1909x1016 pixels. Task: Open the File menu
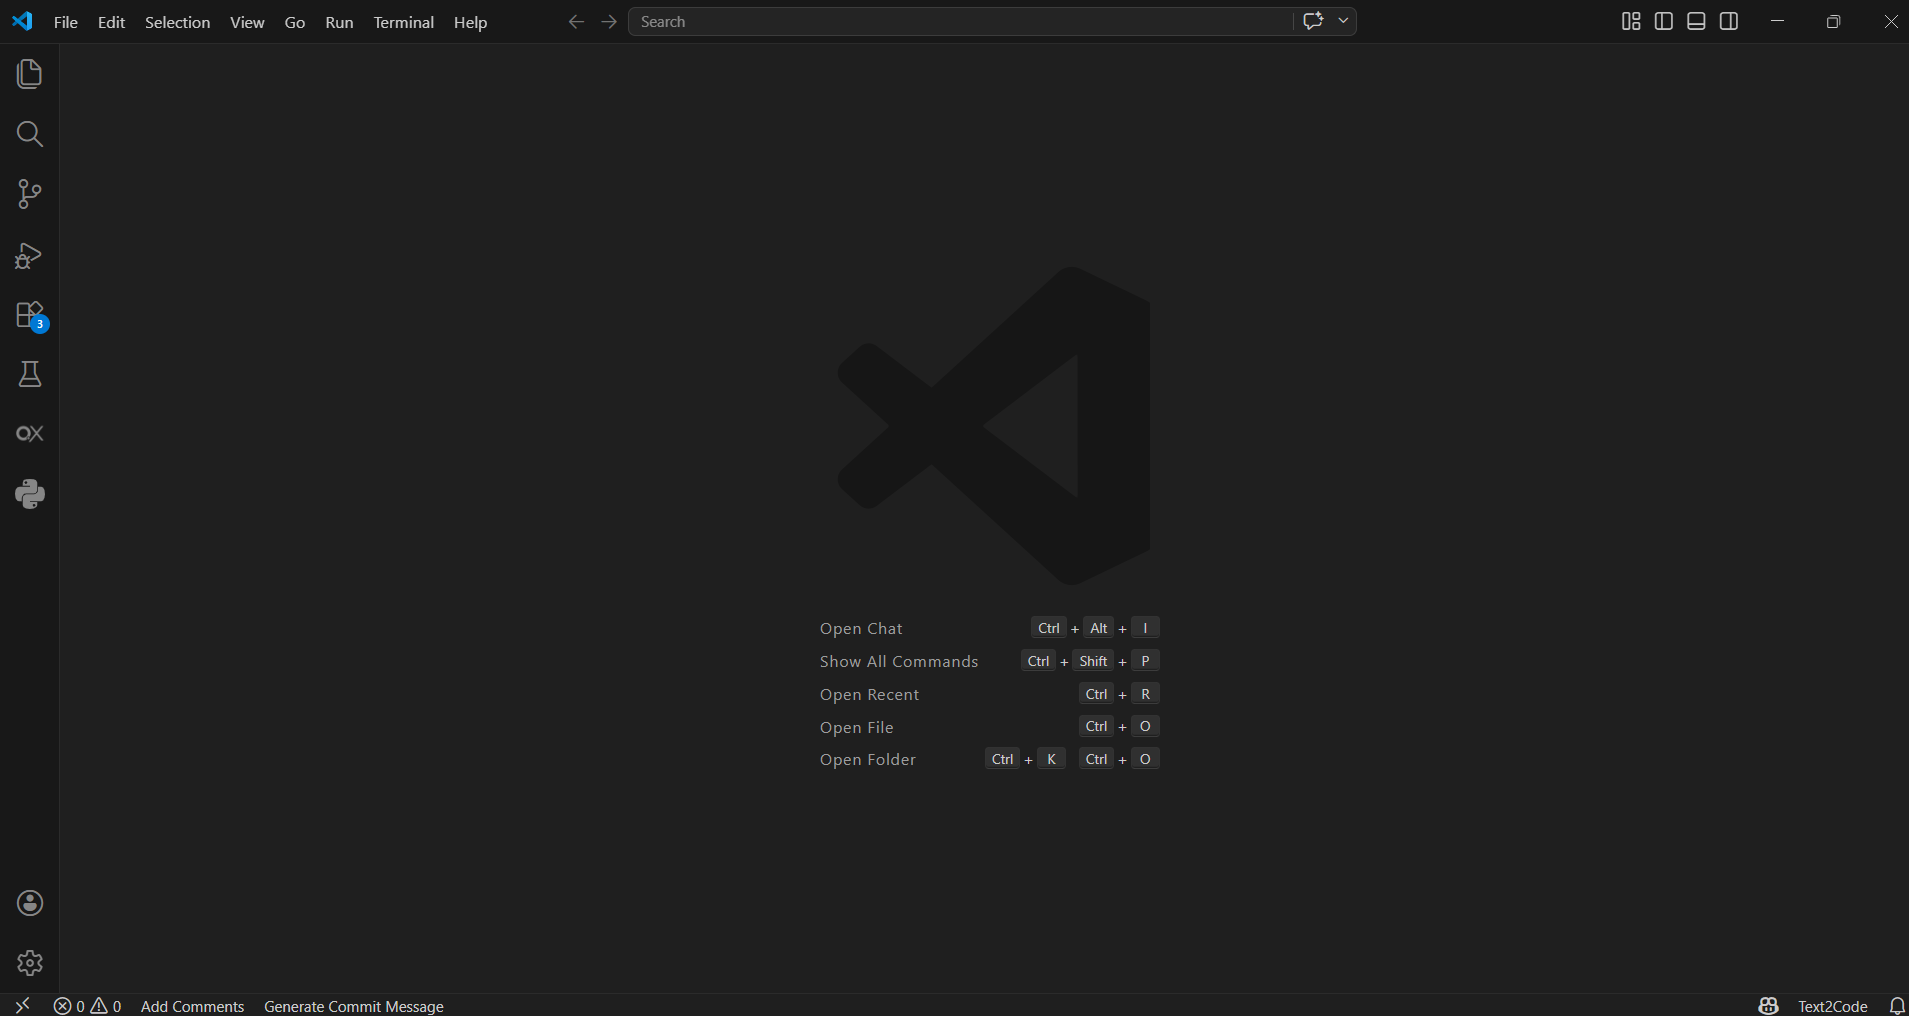(66, 22)
